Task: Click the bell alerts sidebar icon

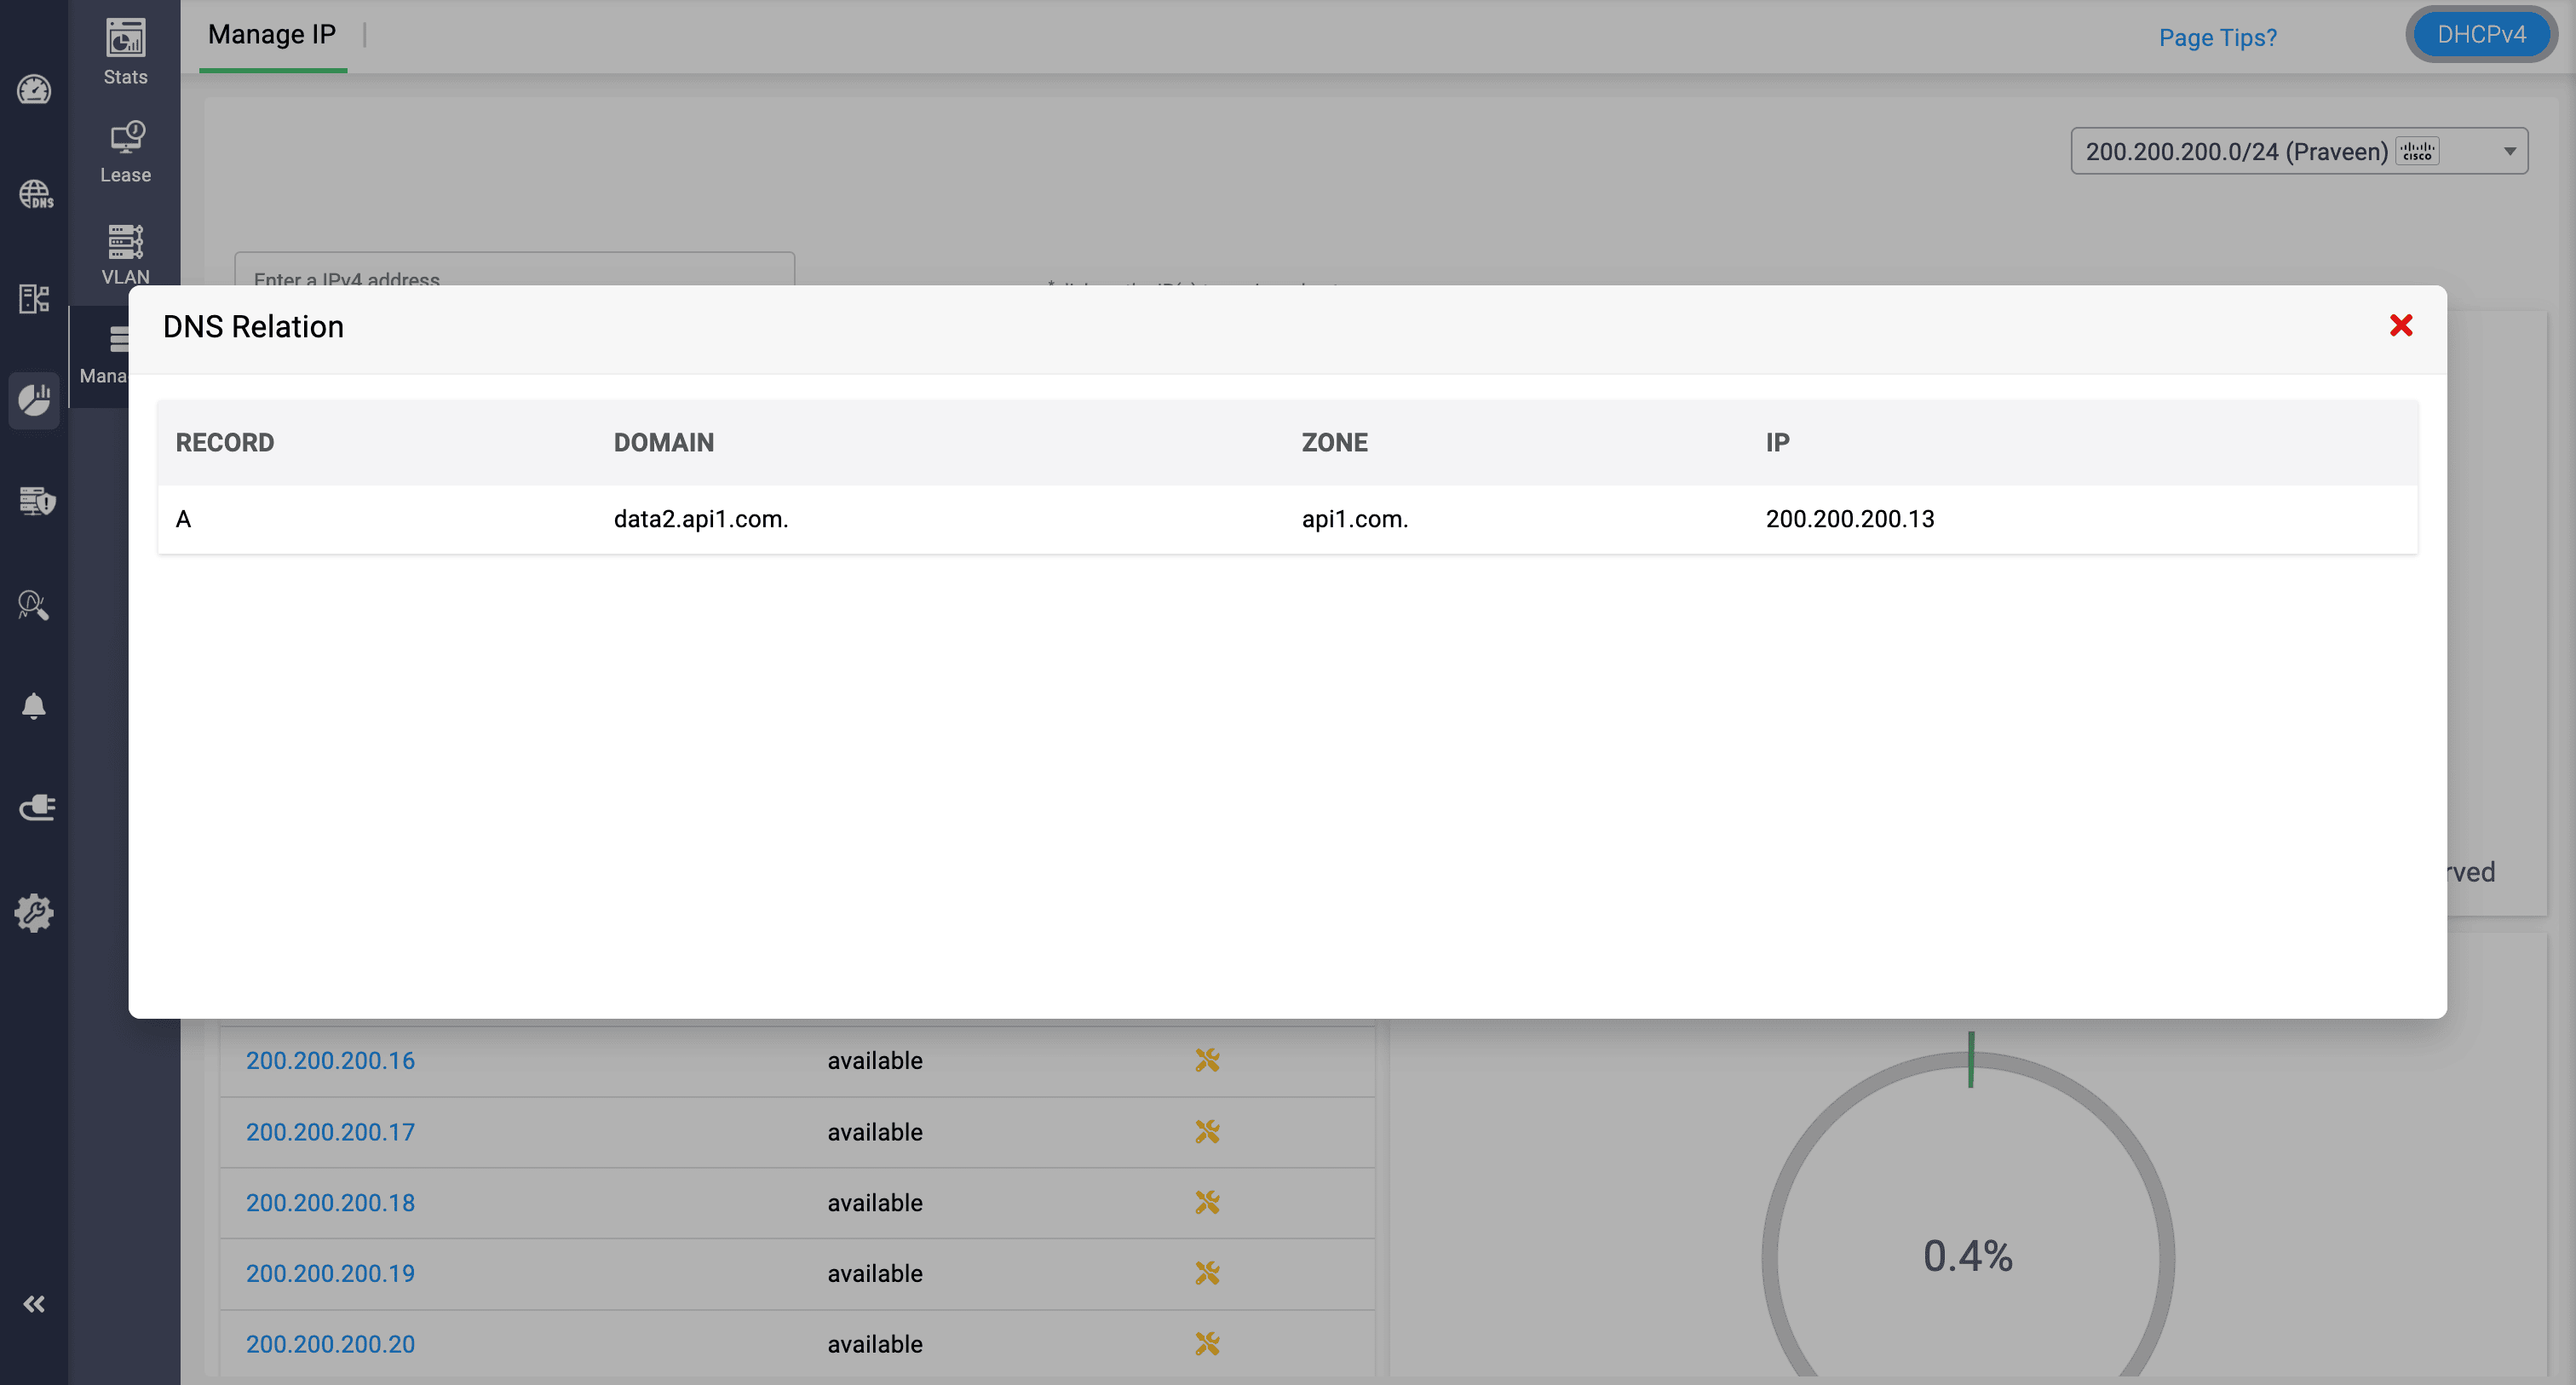Action: (34, 706)
